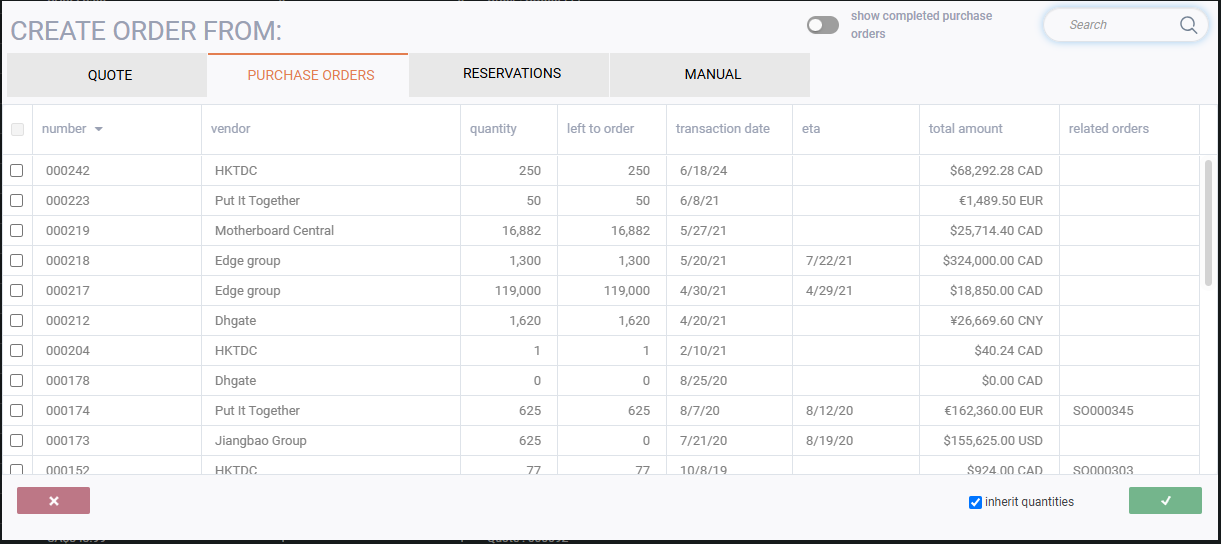Click the search magnifier icon
The width and height of the screenshot is (1221, 544).
1188,25
